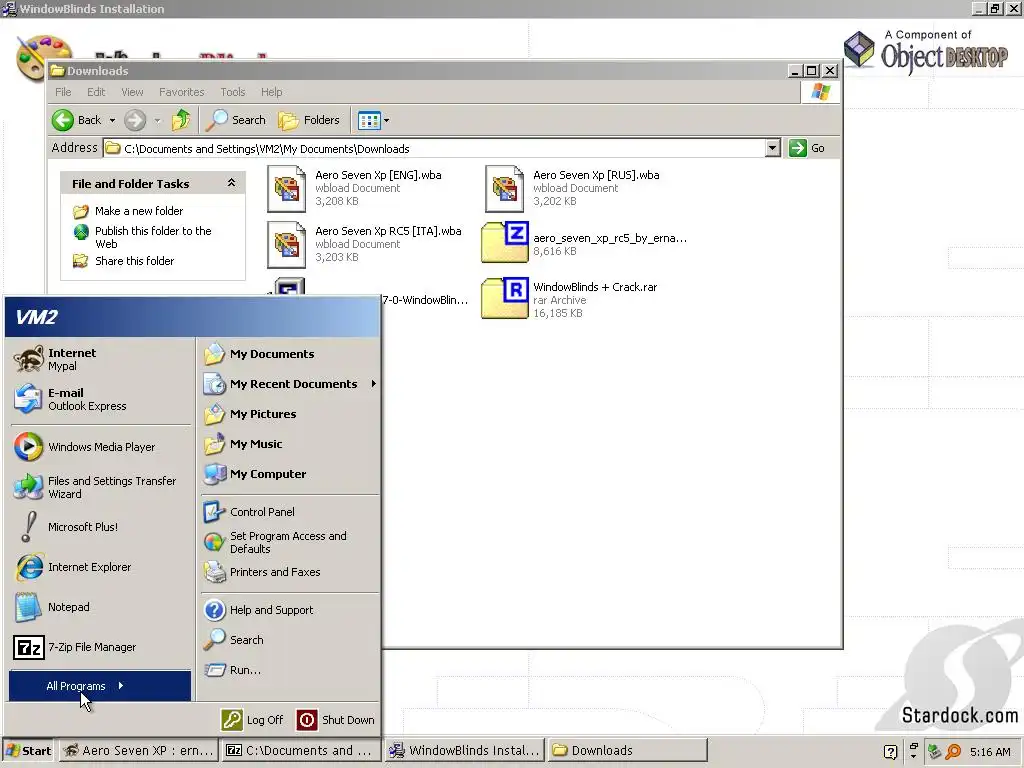
Task: Click the orange magnifier tray icon
Action: pos(953,752)
